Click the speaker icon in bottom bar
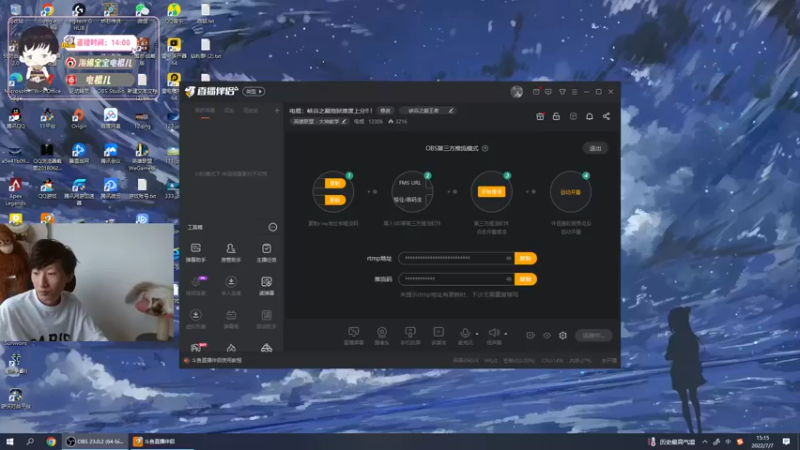 pos(493,333)
